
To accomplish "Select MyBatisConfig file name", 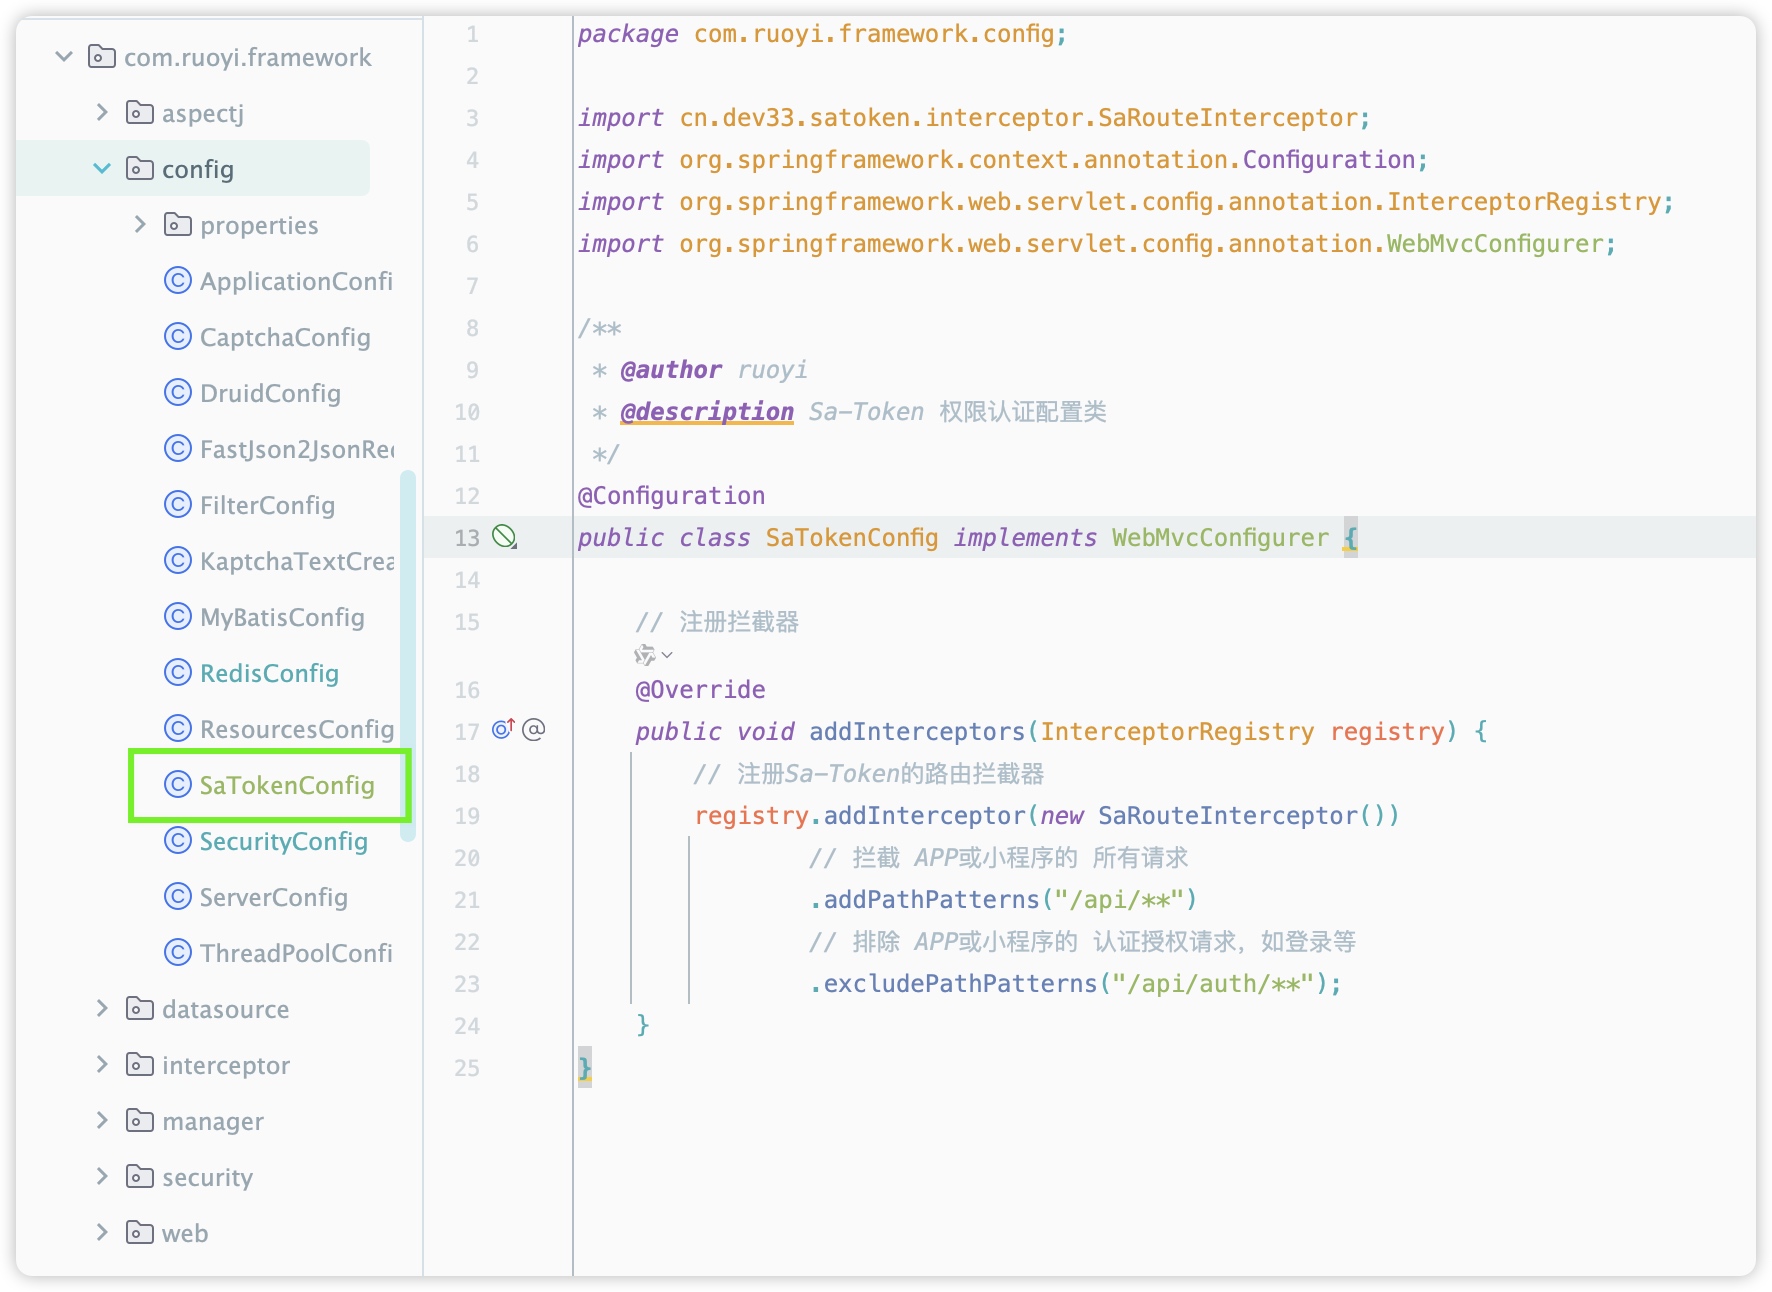I will pyautogui.click(x=282, y=617).
